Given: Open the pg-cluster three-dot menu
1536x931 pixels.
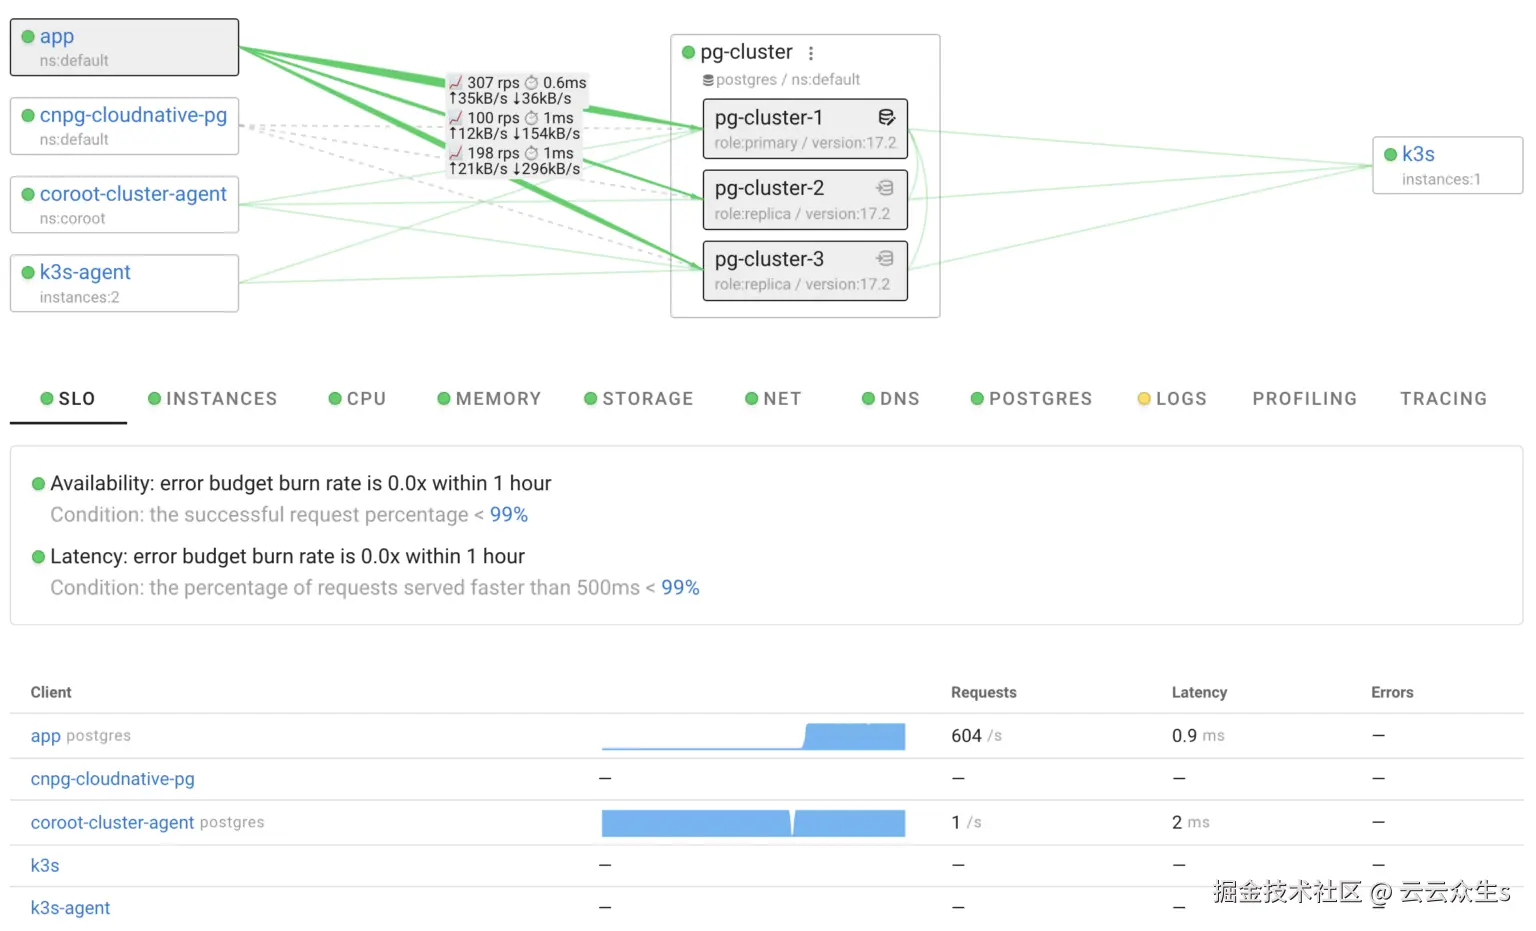Looking at the screenshot, I should point(811,53).
